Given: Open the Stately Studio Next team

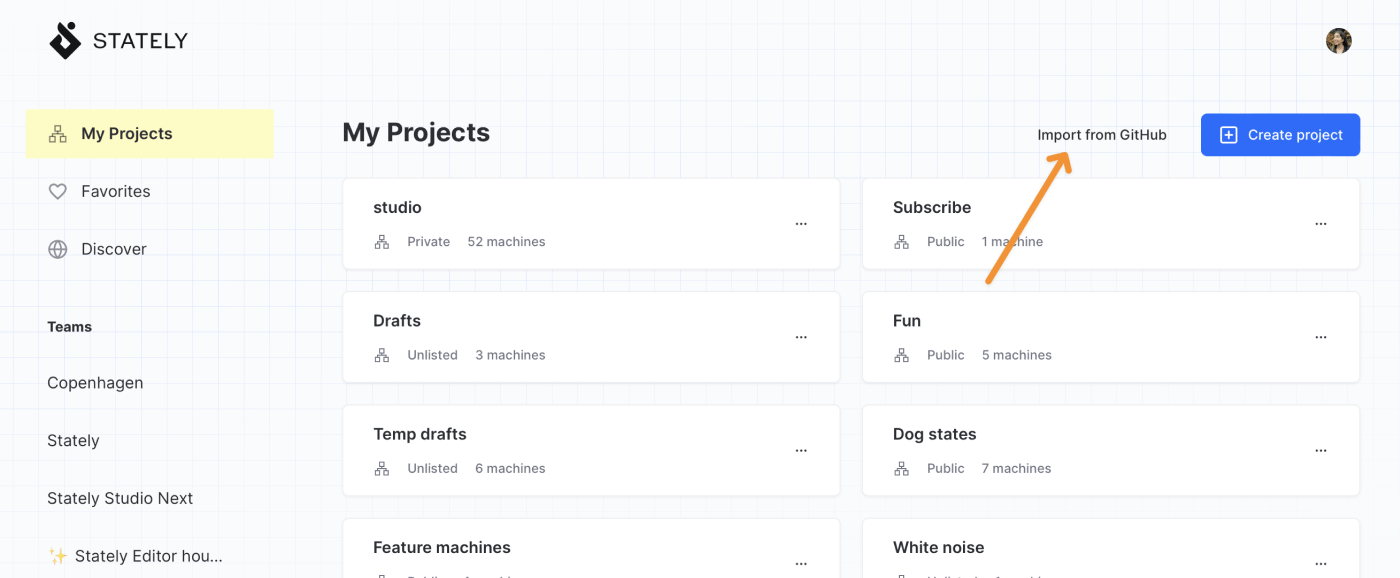Looking at the screenshot, I should [120, 498].
